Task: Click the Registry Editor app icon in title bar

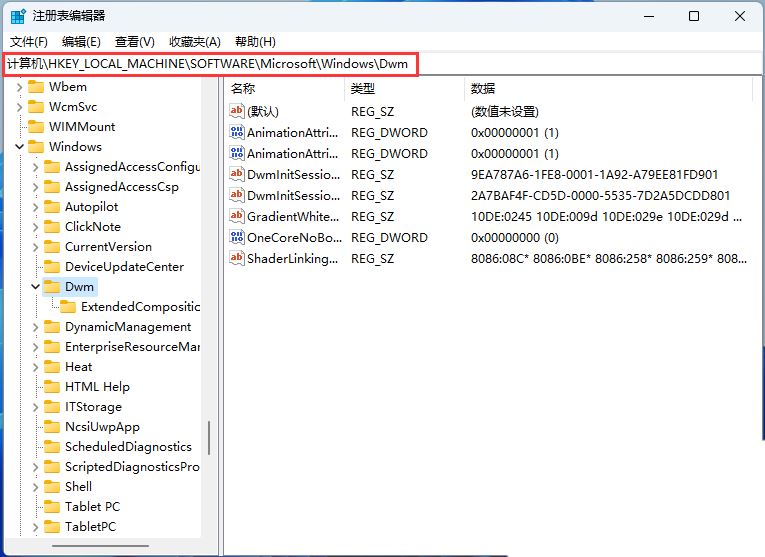Action: click(x=18, y=16)
